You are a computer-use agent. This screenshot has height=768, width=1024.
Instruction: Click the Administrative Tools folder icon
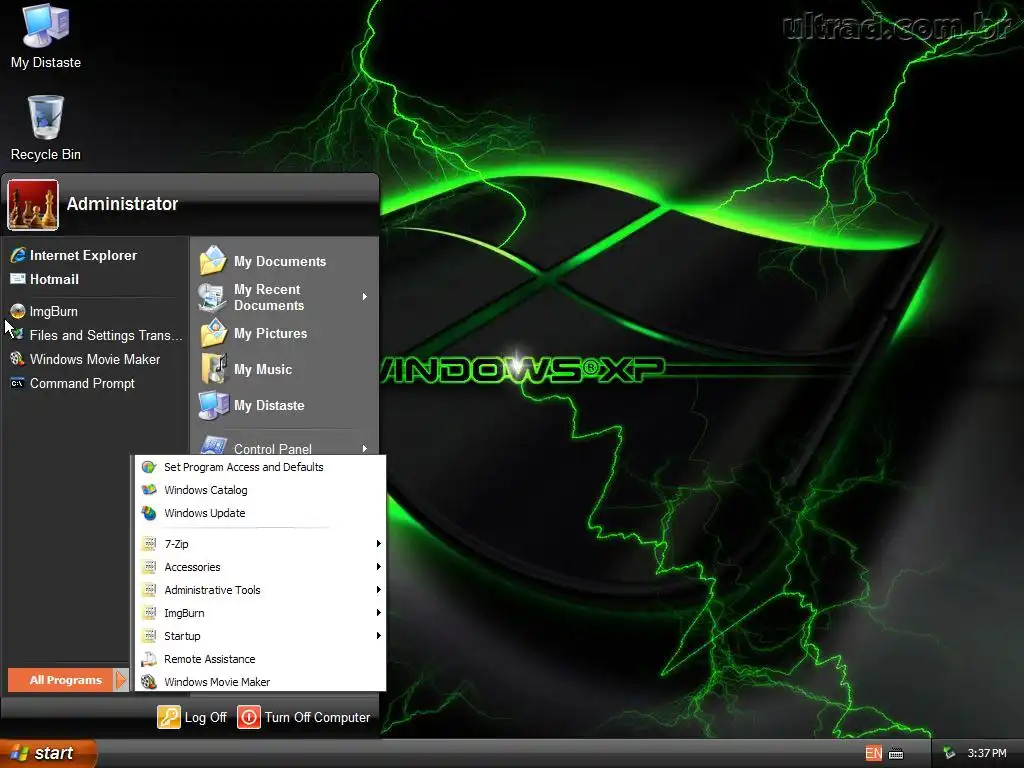point(150,590)
